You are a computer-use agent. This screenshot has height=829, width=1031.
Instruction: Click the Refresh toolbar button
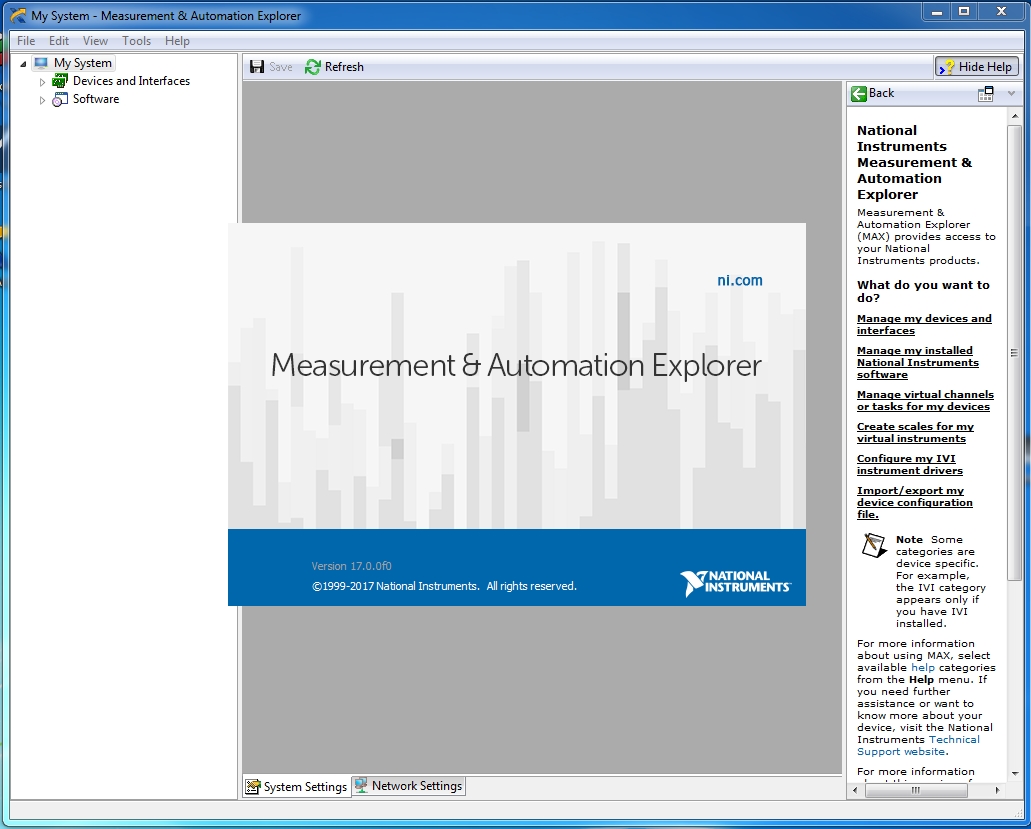335,66
